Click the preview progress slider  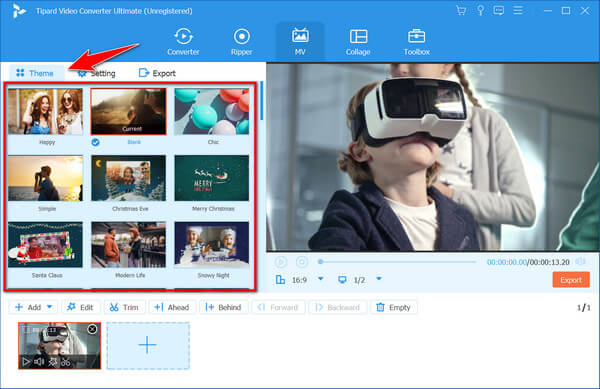pyautogui.click(x=397, y=262)
